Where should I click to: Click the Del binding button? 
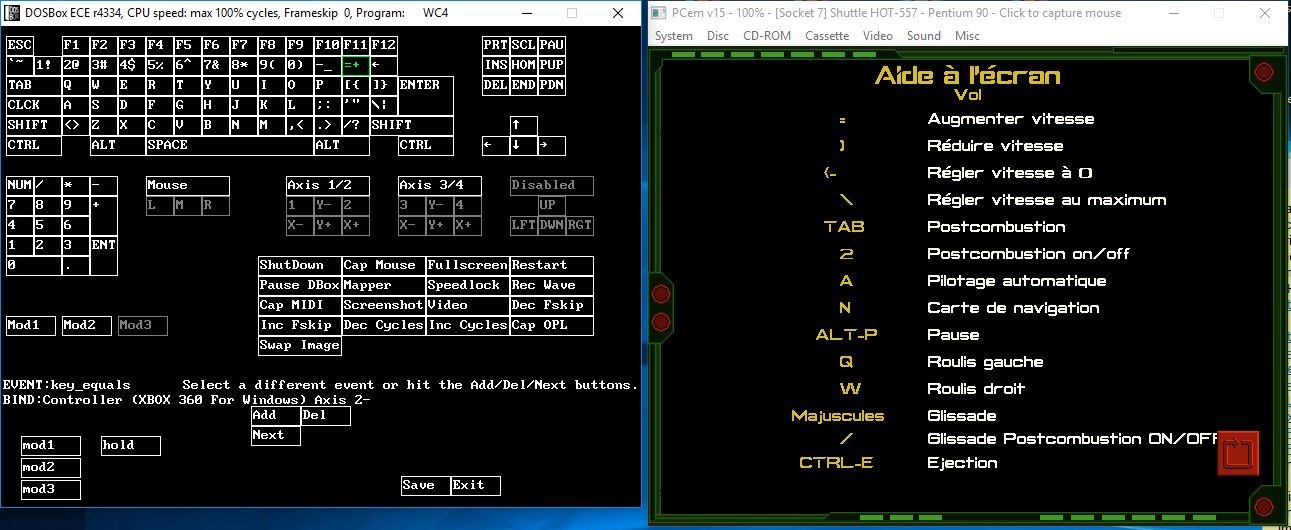coord(325,415)
